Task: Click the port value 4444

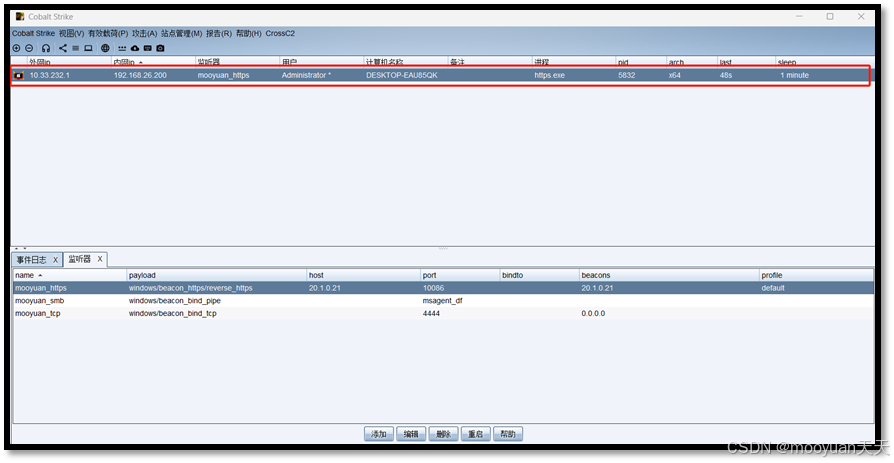Action: pos(431,314)
